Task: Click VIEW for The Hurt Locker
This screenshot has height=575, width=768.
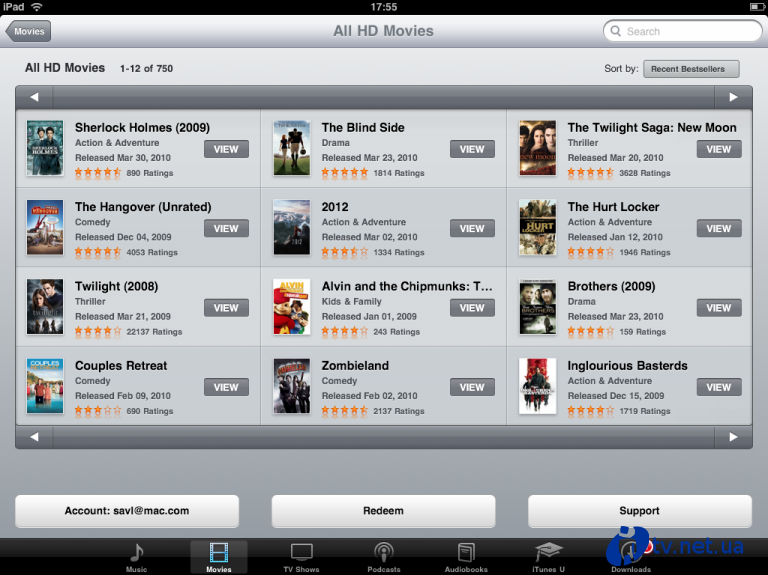Action: point(719,228)
